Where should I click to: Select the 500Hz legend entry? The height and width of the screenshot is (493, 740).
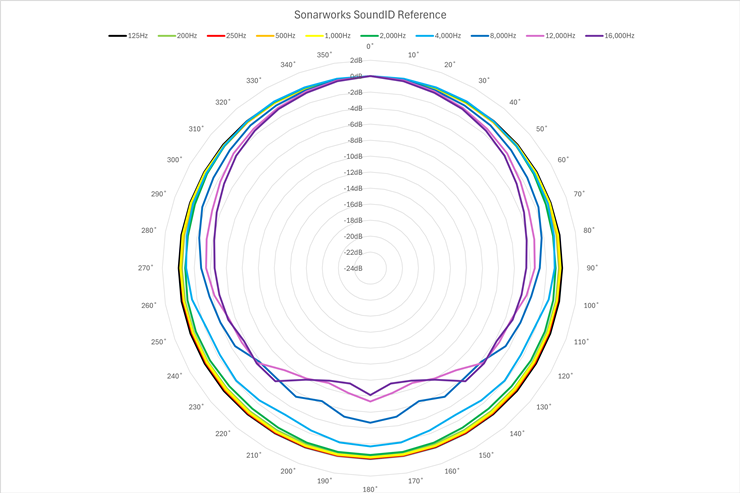coord(276,35)
